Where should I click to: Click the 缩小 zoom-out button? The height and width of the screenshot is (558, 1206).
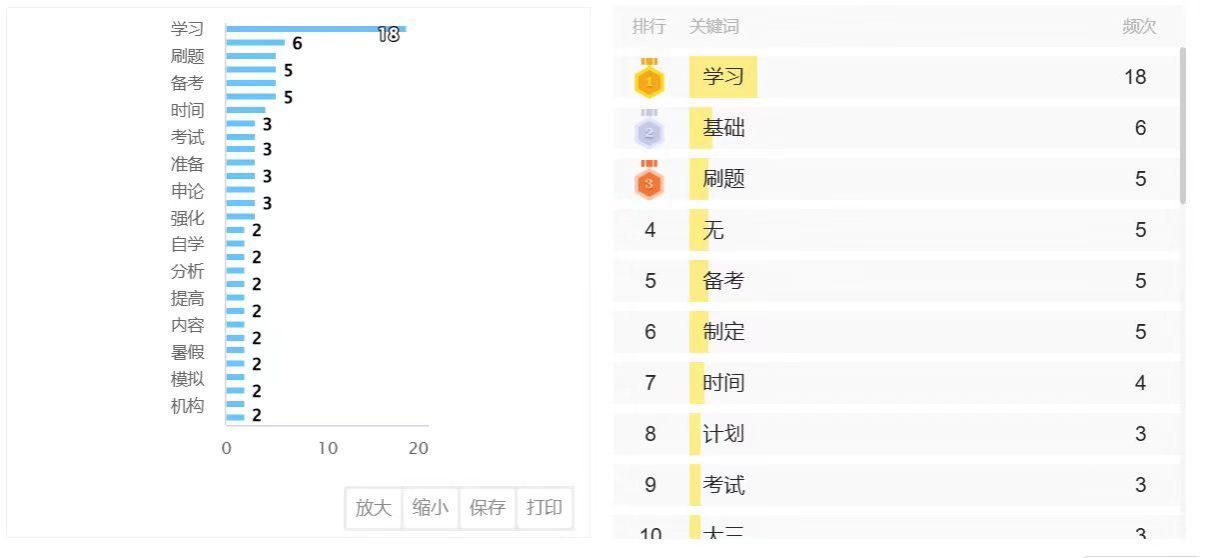click(x=430, y=508)
